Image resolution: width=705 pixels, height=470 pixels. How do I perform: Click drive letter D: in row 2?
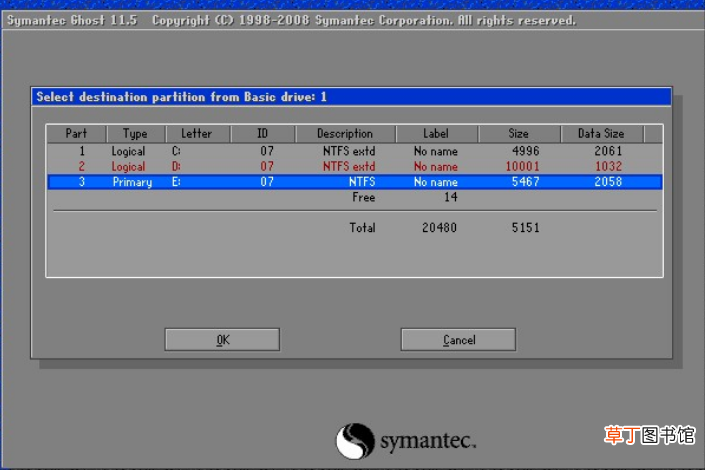coord(176,166)
